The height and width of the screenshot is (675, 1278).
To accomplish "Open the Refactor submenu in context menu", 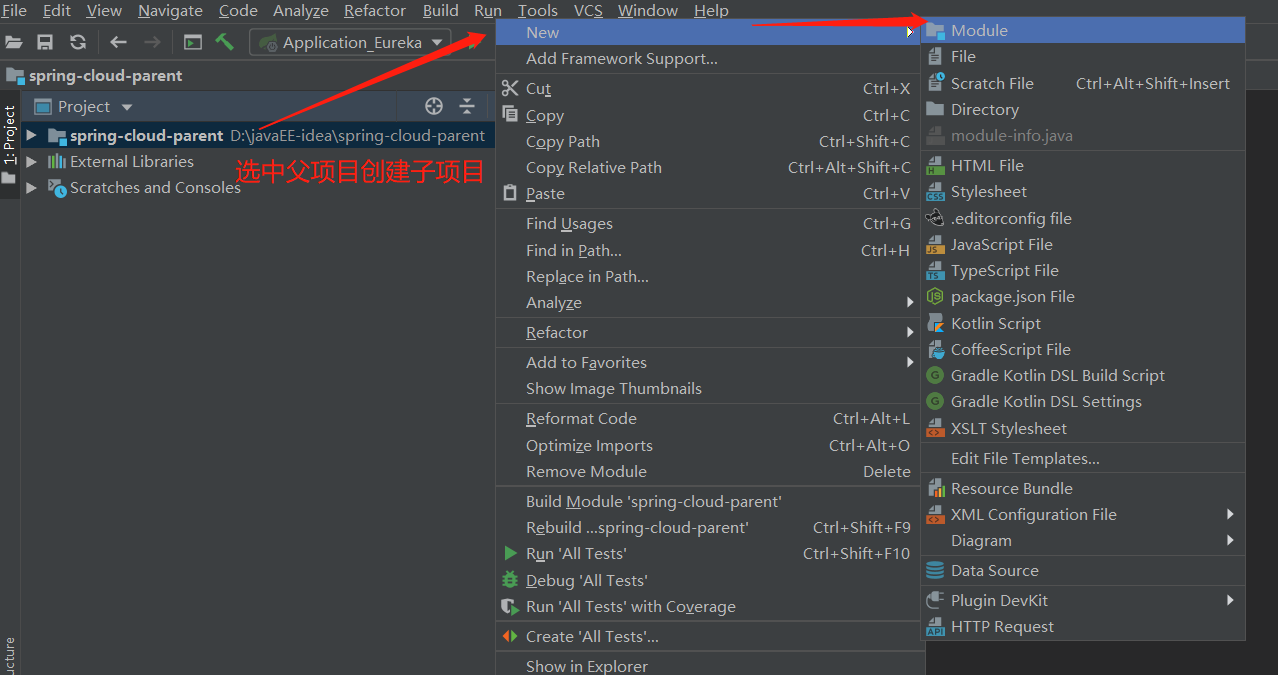I will (708, 333).
